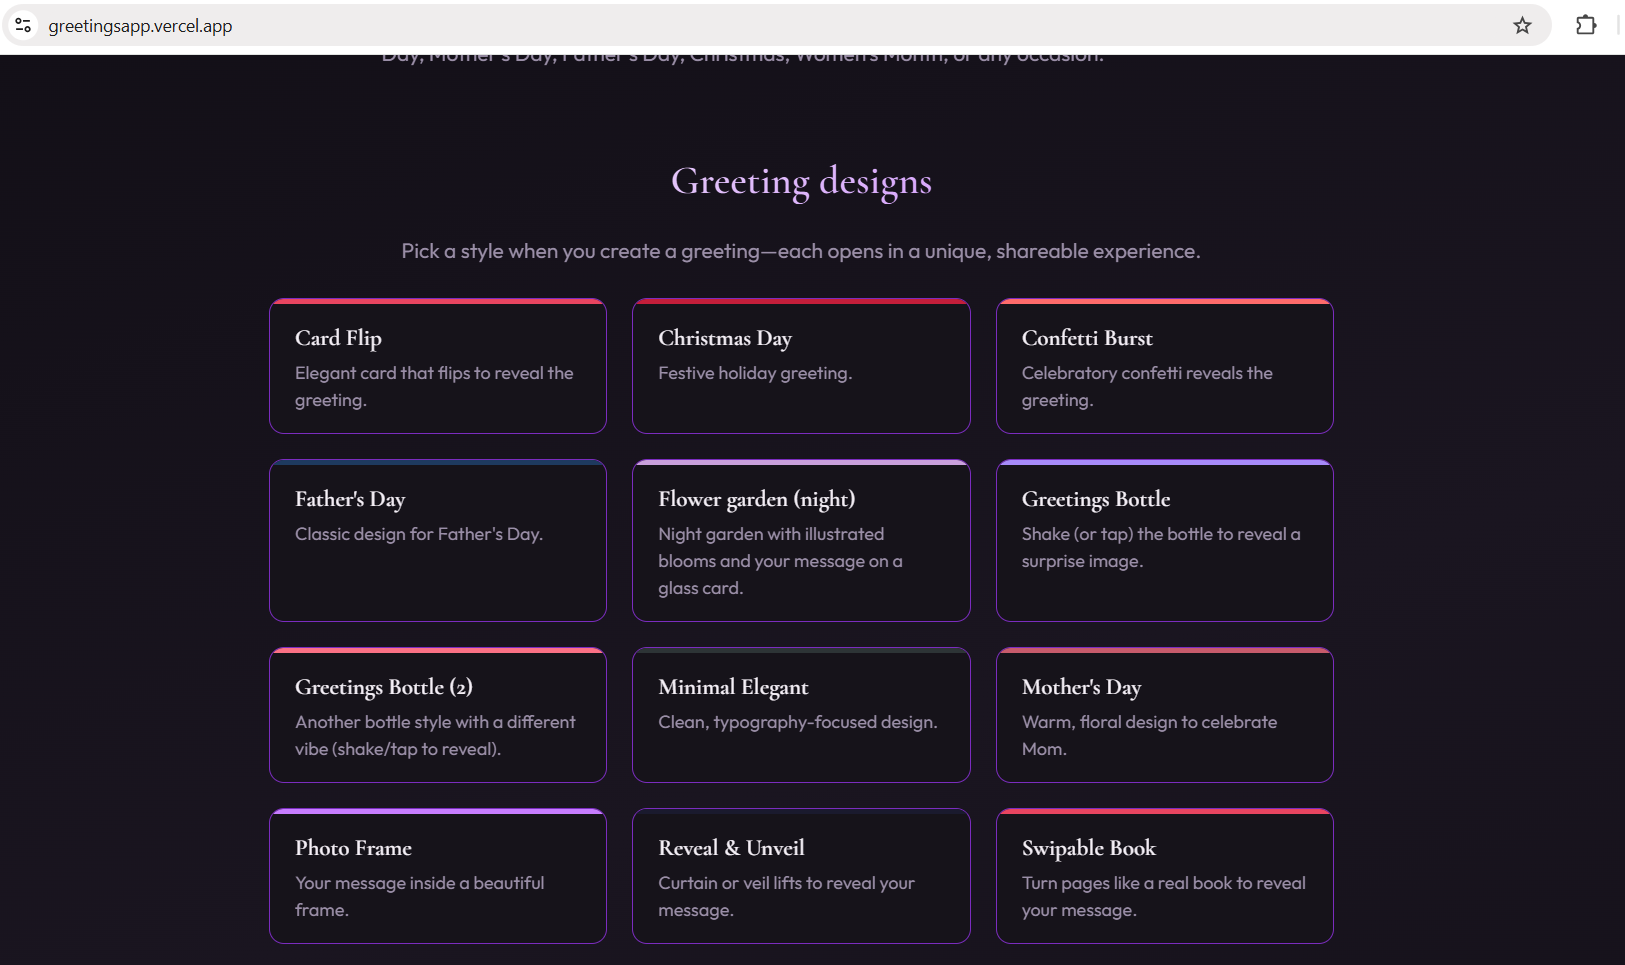Click the greetingsapp.vercel.app address bar

click(x=776, y=26)
